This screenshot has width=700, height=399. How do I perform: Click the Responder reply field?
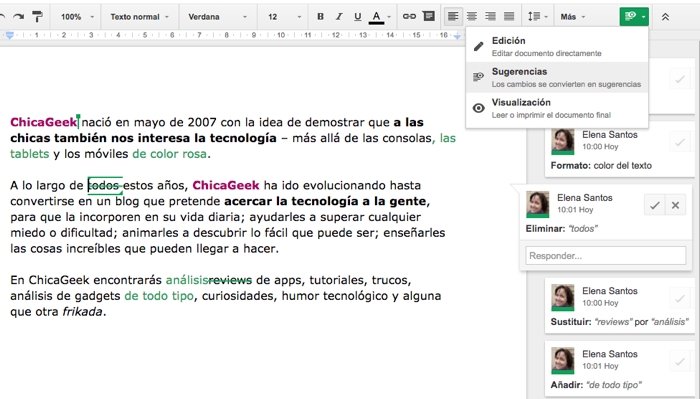coord(606,256)
